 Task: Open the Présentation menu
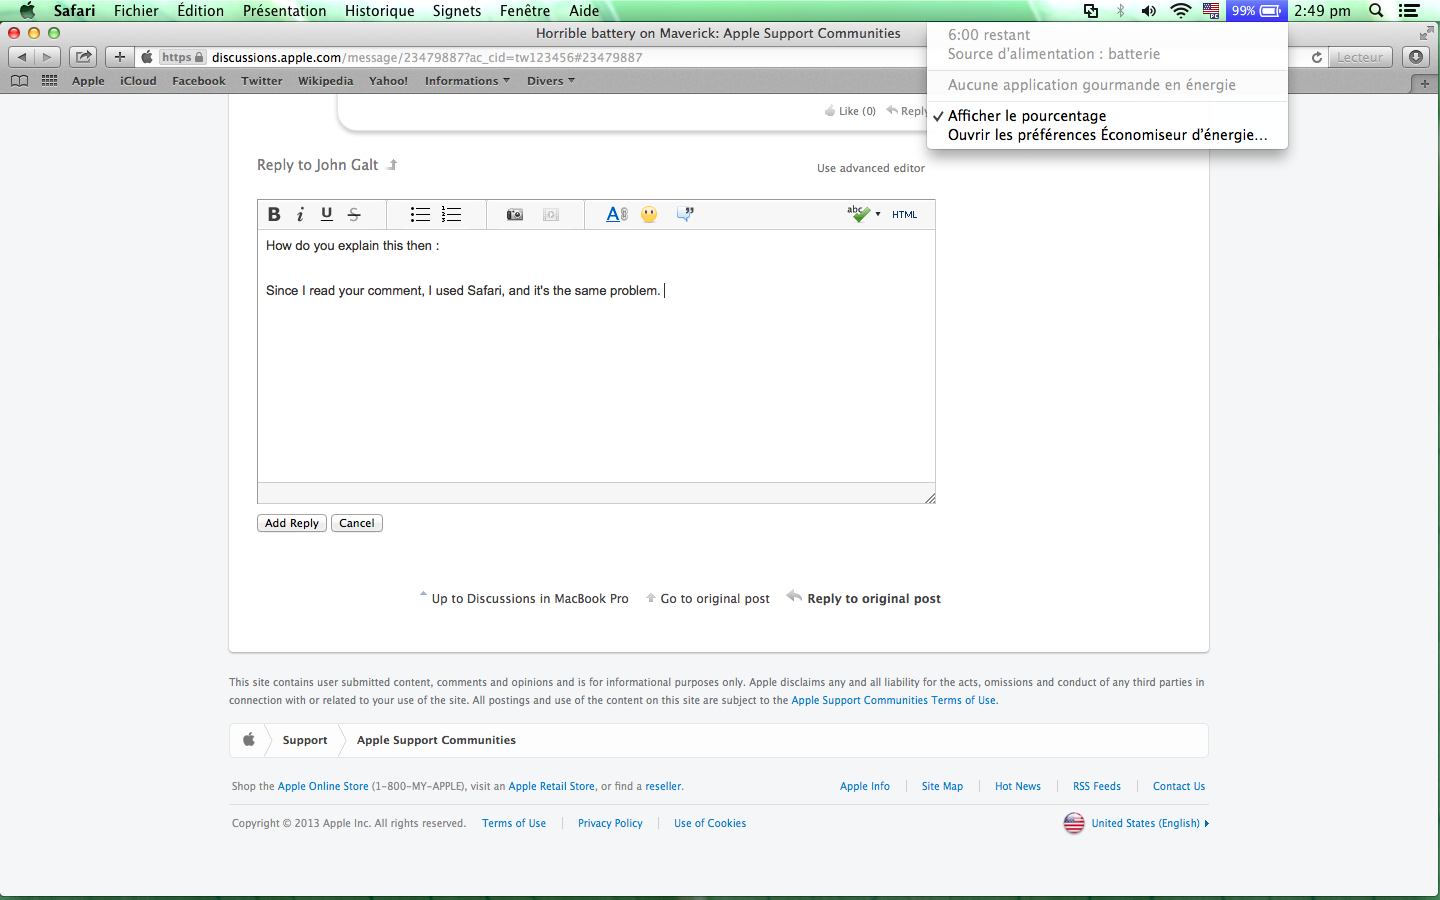click(285, 11)
